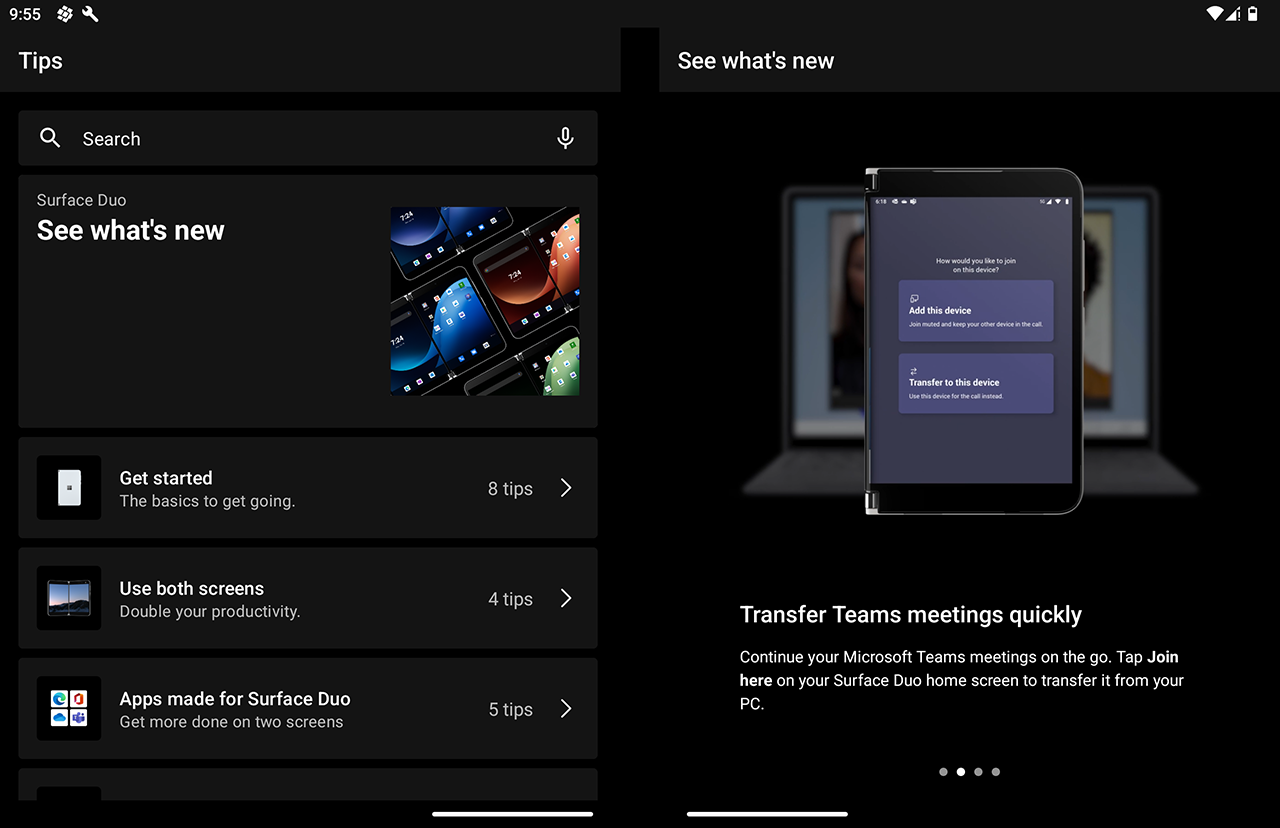Expand Get started chevron arrow
Viewport: 1280px width, 828px height.
566,488
